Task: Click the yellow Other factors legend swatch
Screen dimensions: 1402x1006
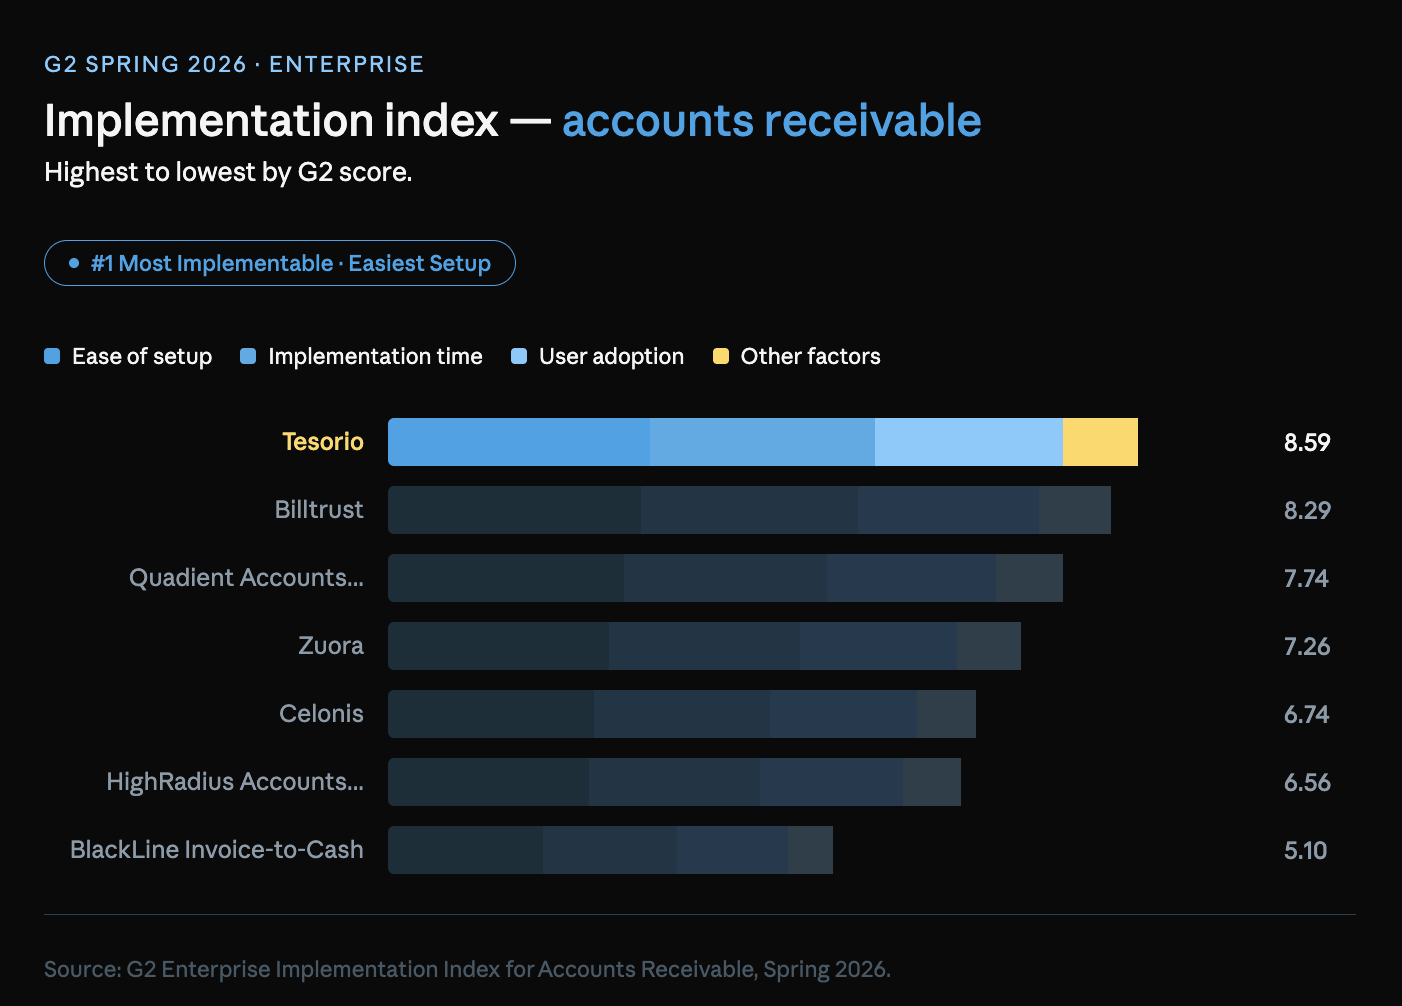Action: (720, 357)
